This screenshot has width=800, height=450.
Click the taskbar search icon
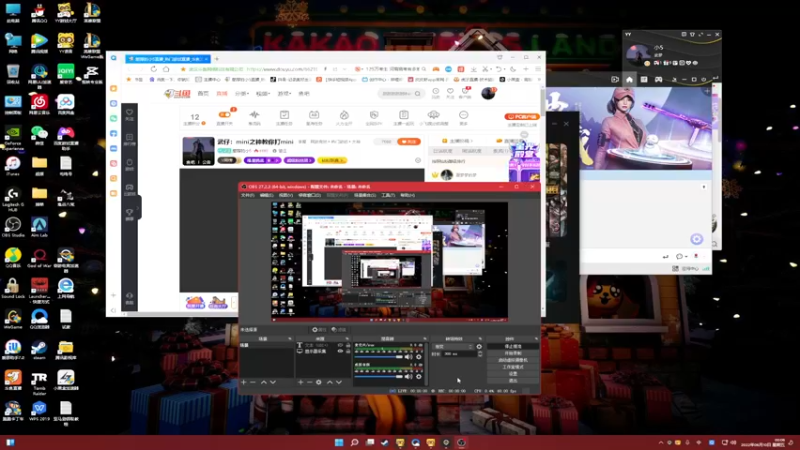(354, 443)
